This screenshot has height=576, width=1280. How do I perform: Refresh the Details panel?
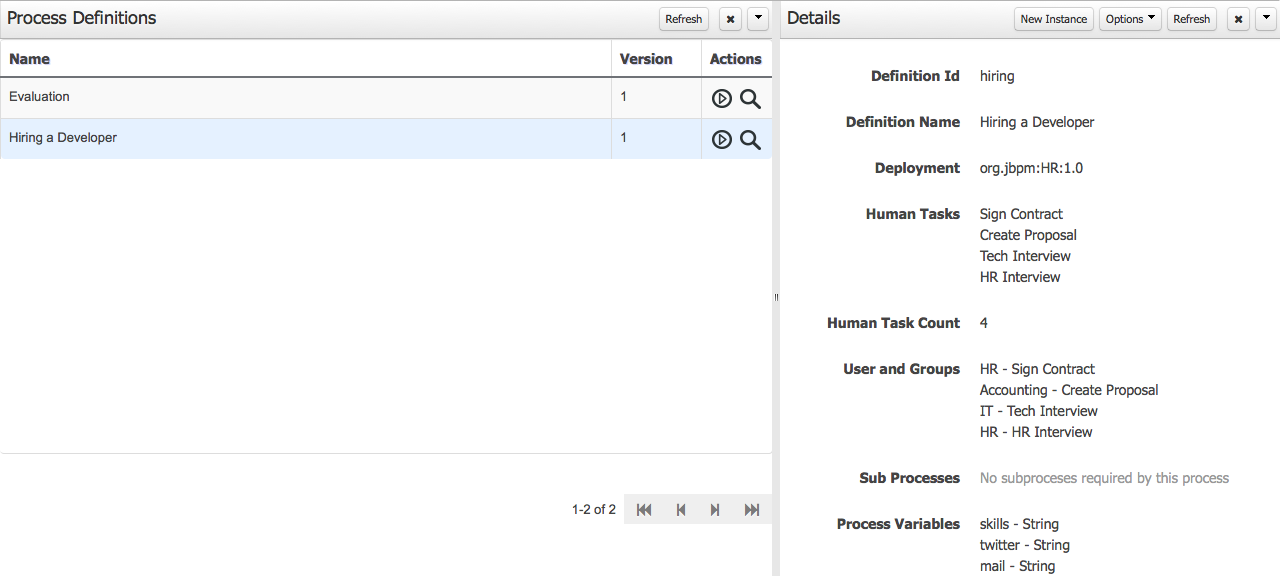click(x=1192, y=19)
